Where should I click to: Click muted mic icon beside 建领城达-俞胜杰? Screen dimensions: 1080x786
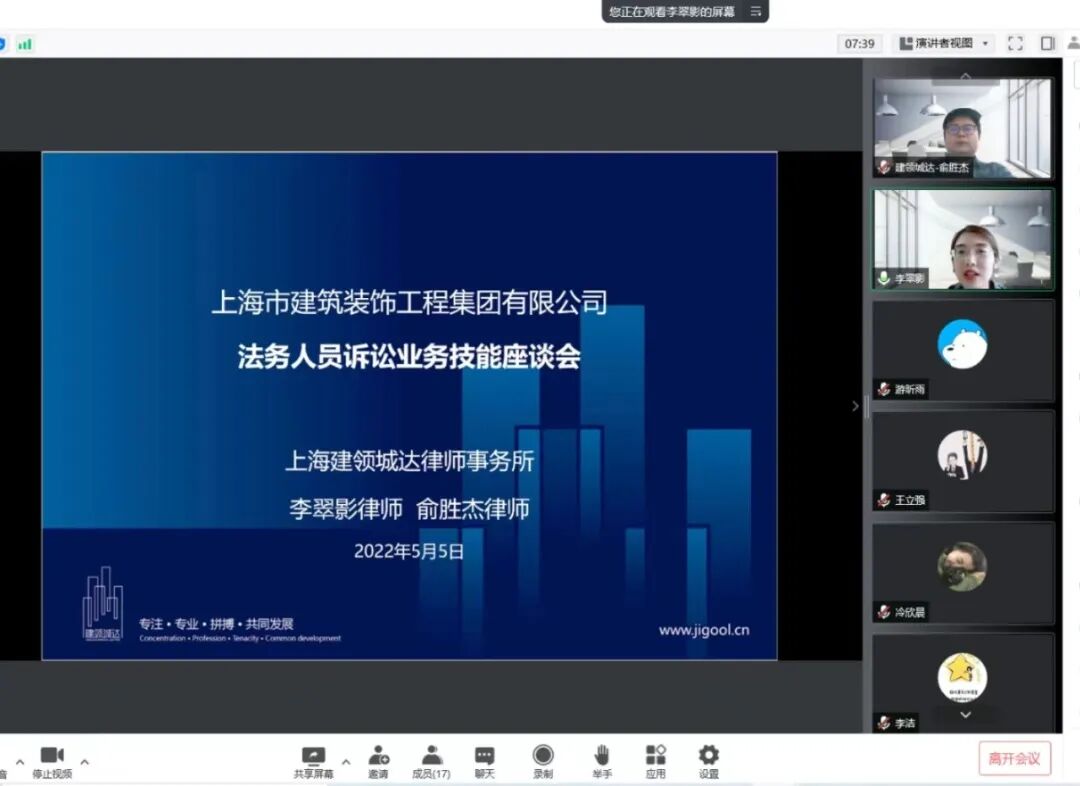tap(884, 167)
